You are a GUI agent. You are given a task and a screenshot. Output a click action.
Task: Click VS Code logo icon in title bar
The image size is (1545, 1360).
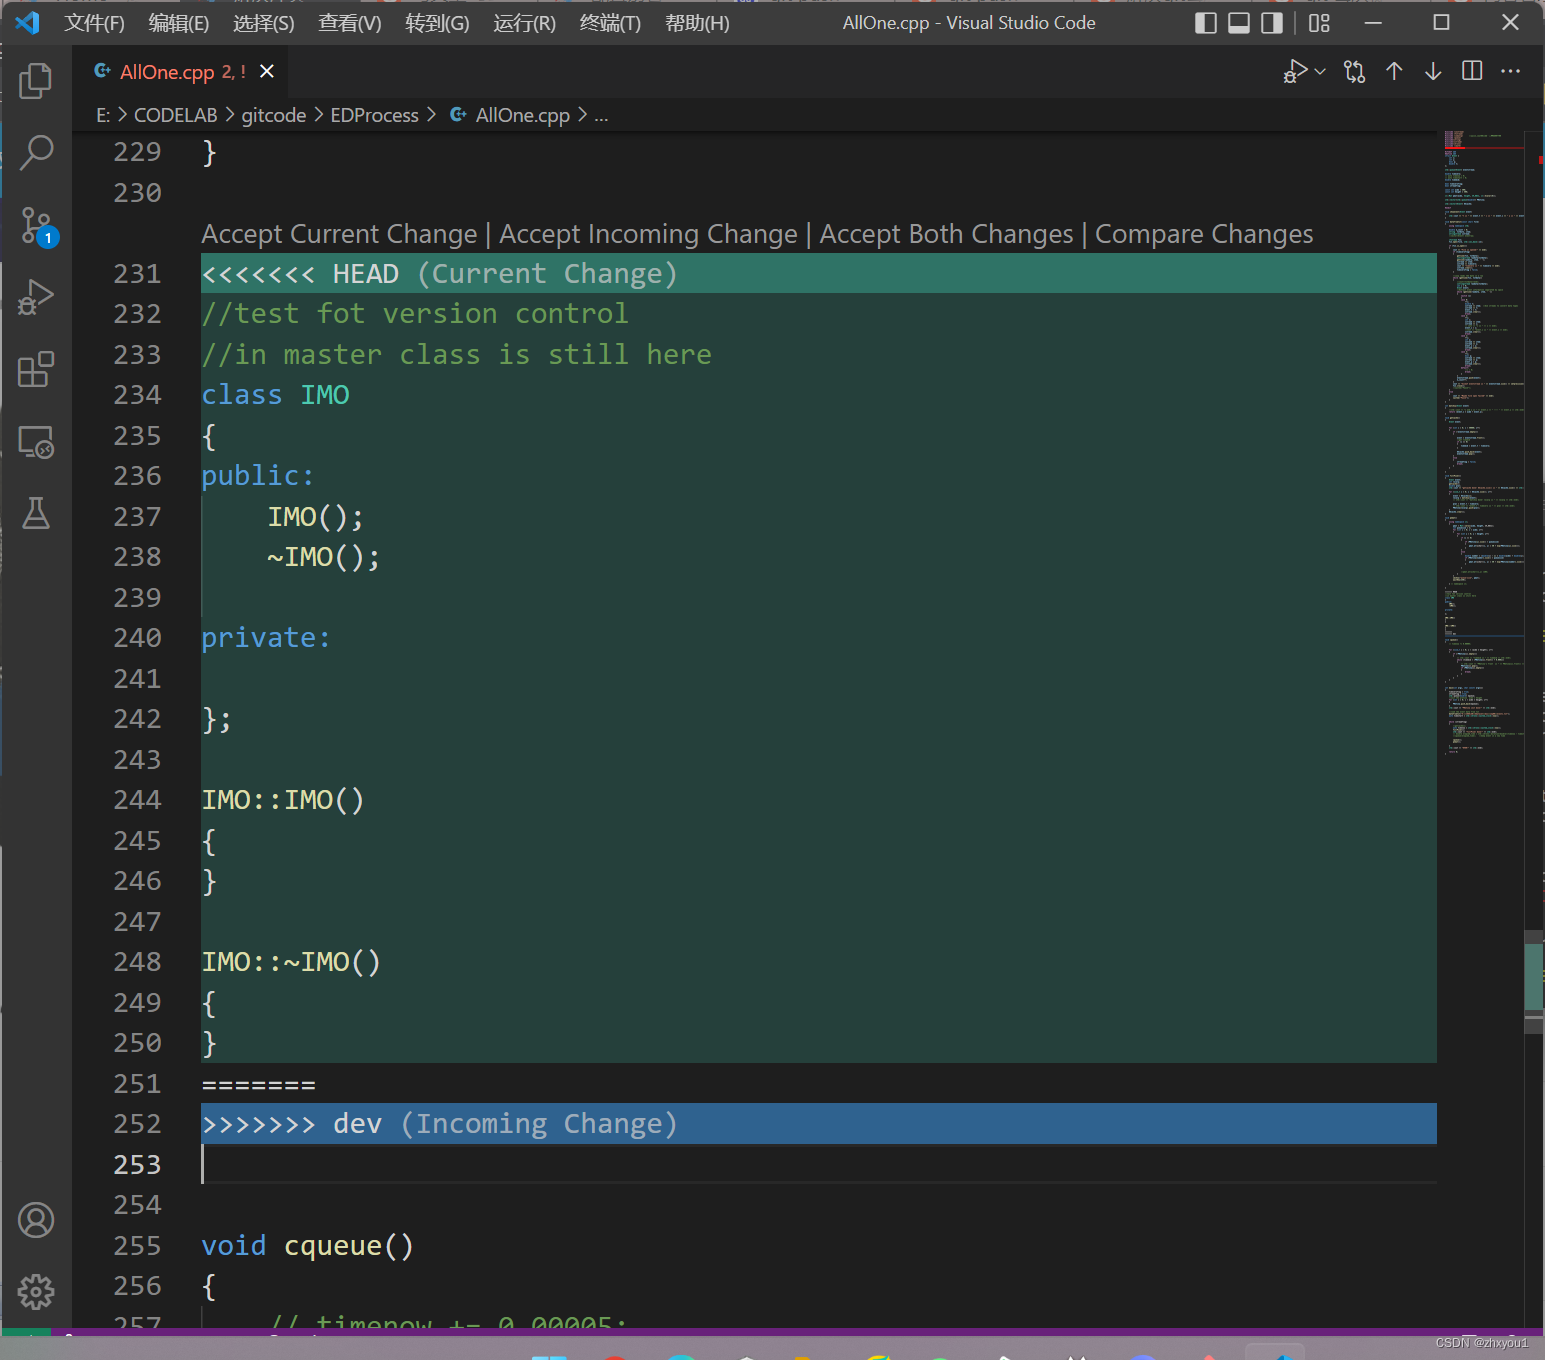(x=28, y=23)
